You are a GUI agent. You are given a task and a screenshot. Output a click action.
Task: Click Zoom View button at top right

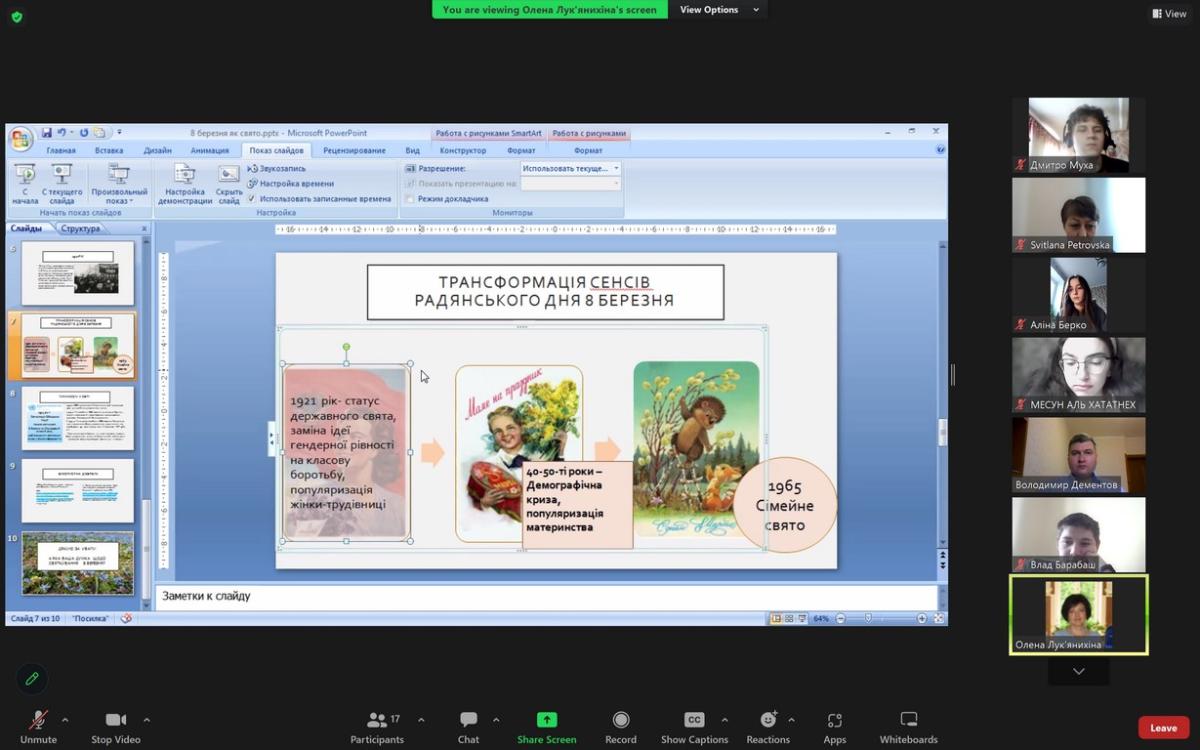(x=1168, y=14)
